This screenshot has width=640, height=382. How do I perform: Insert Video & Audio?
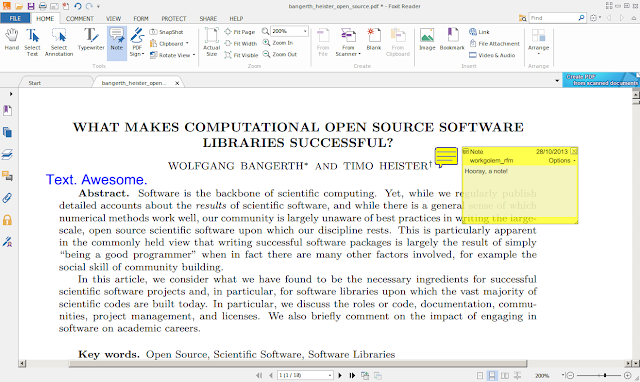point(492,55)
